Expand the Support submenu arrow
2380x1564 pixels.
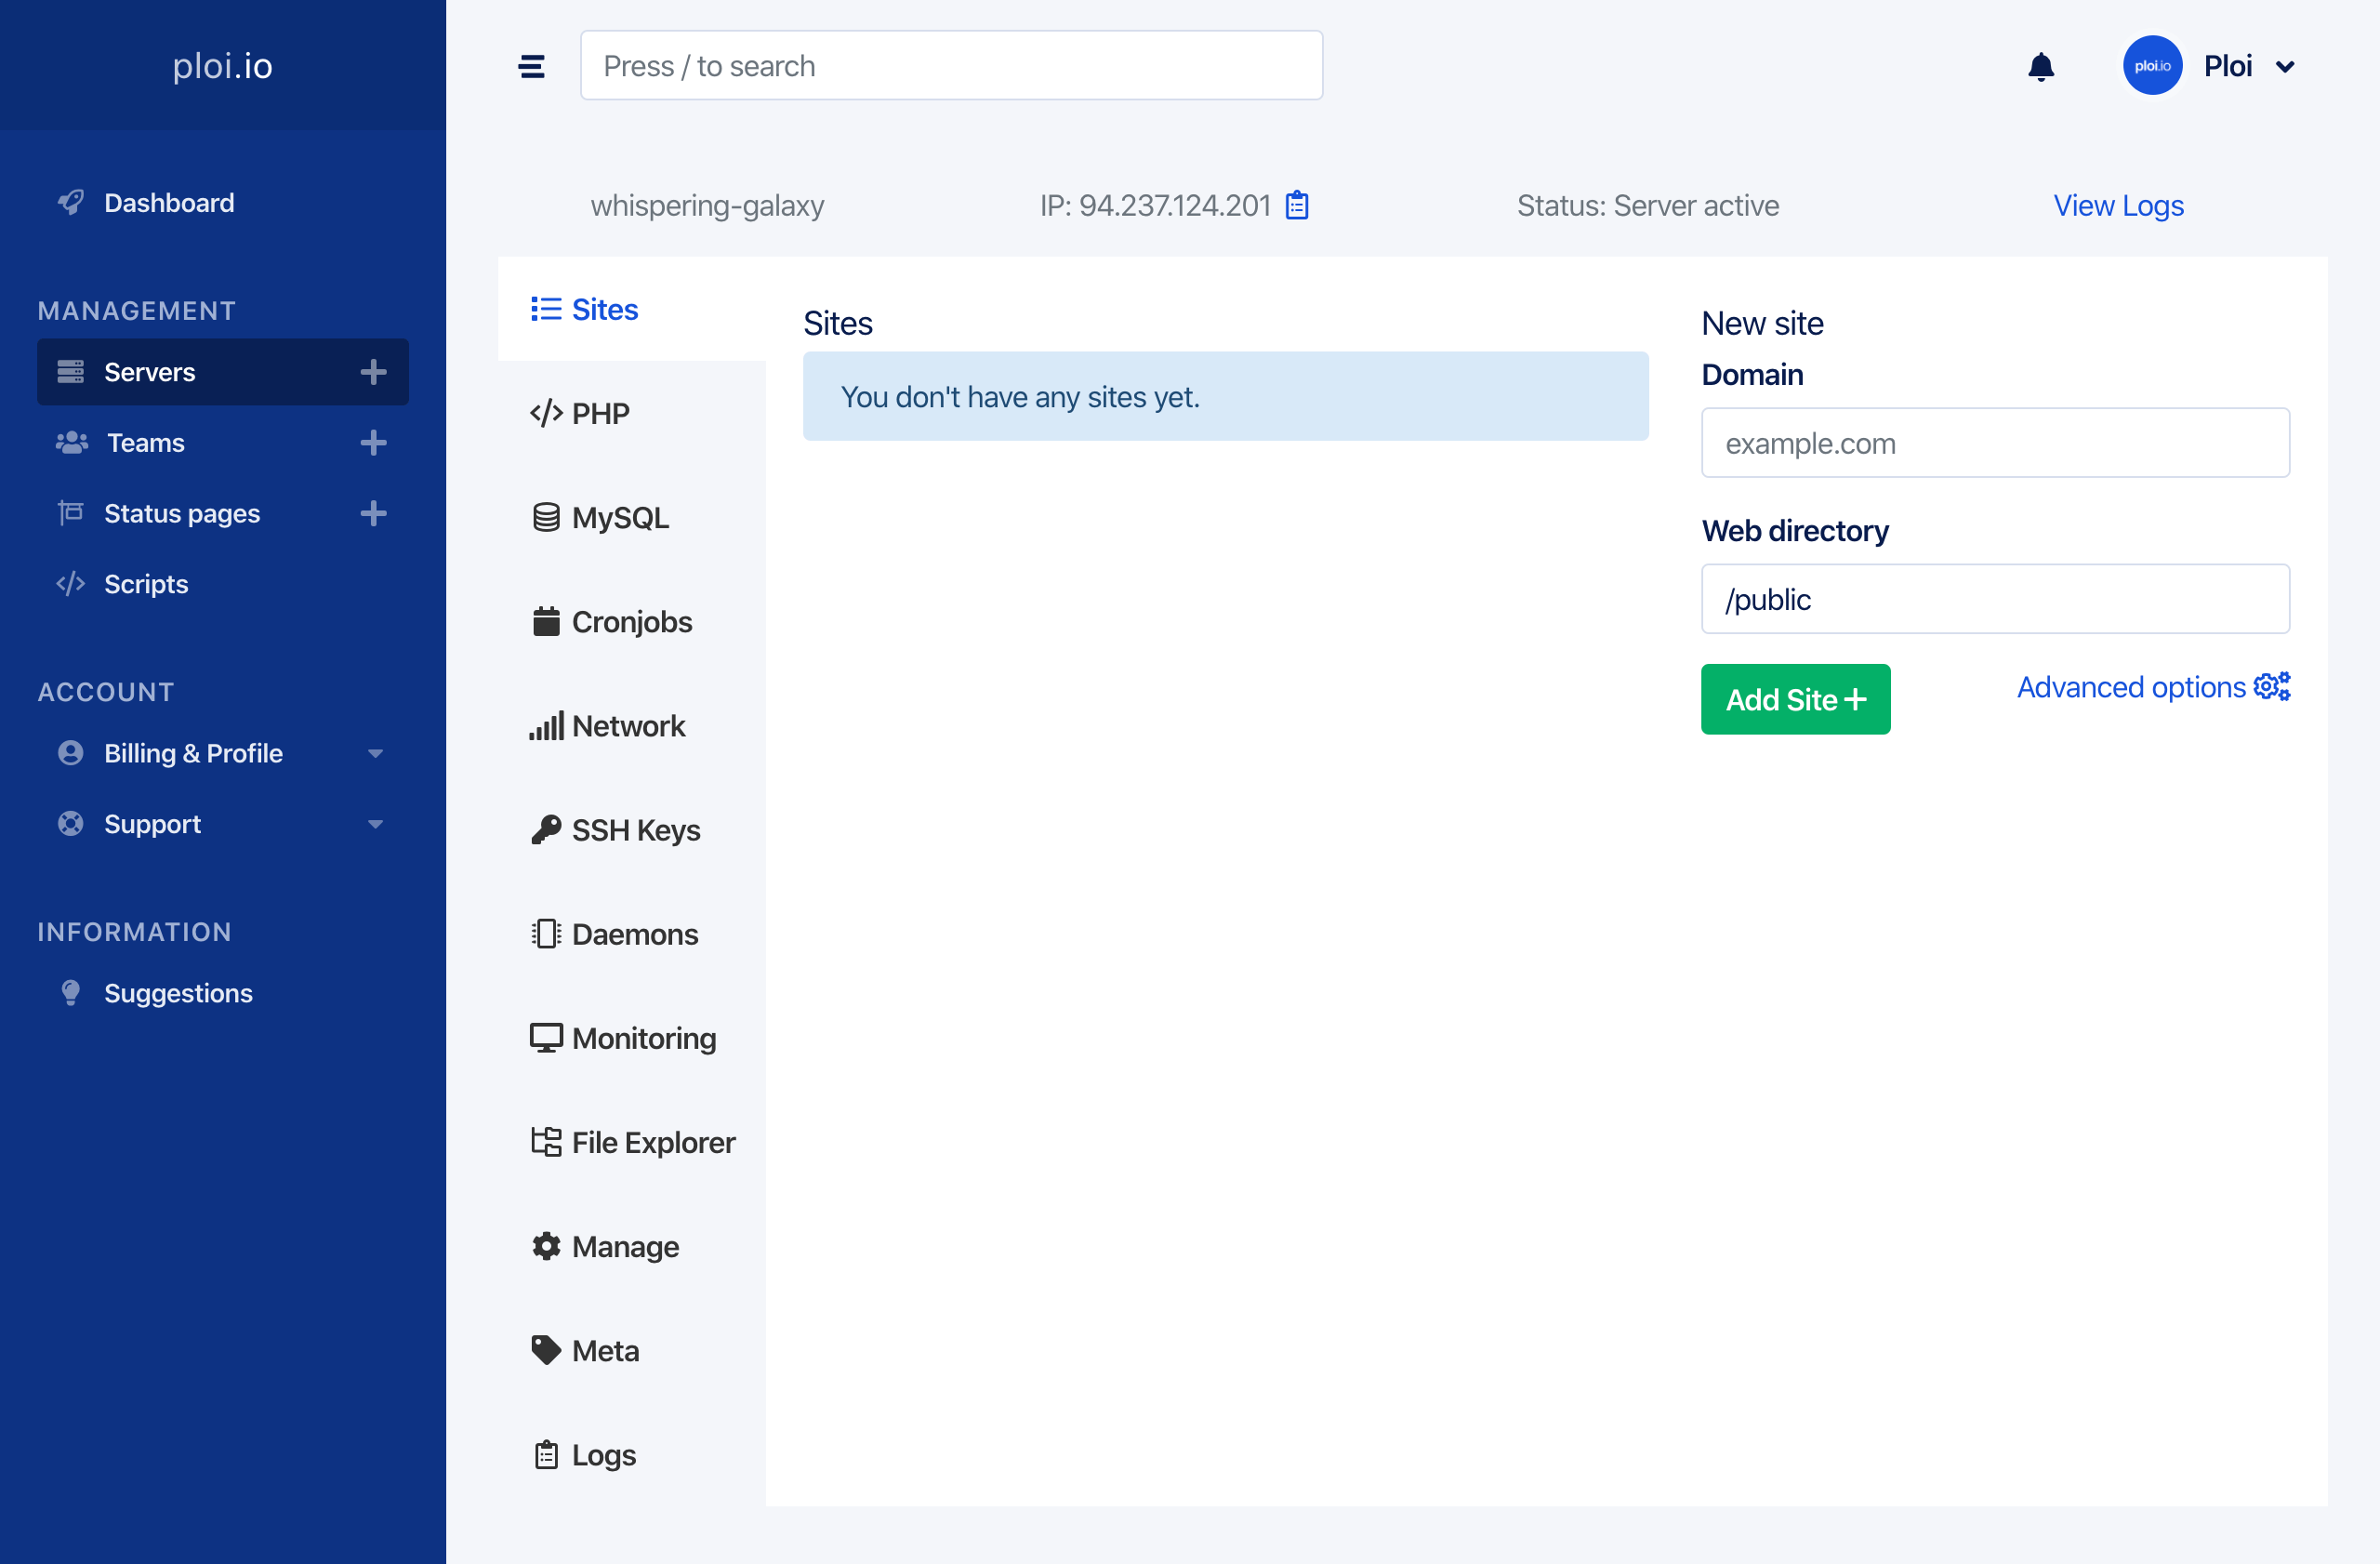click(375, 824)
